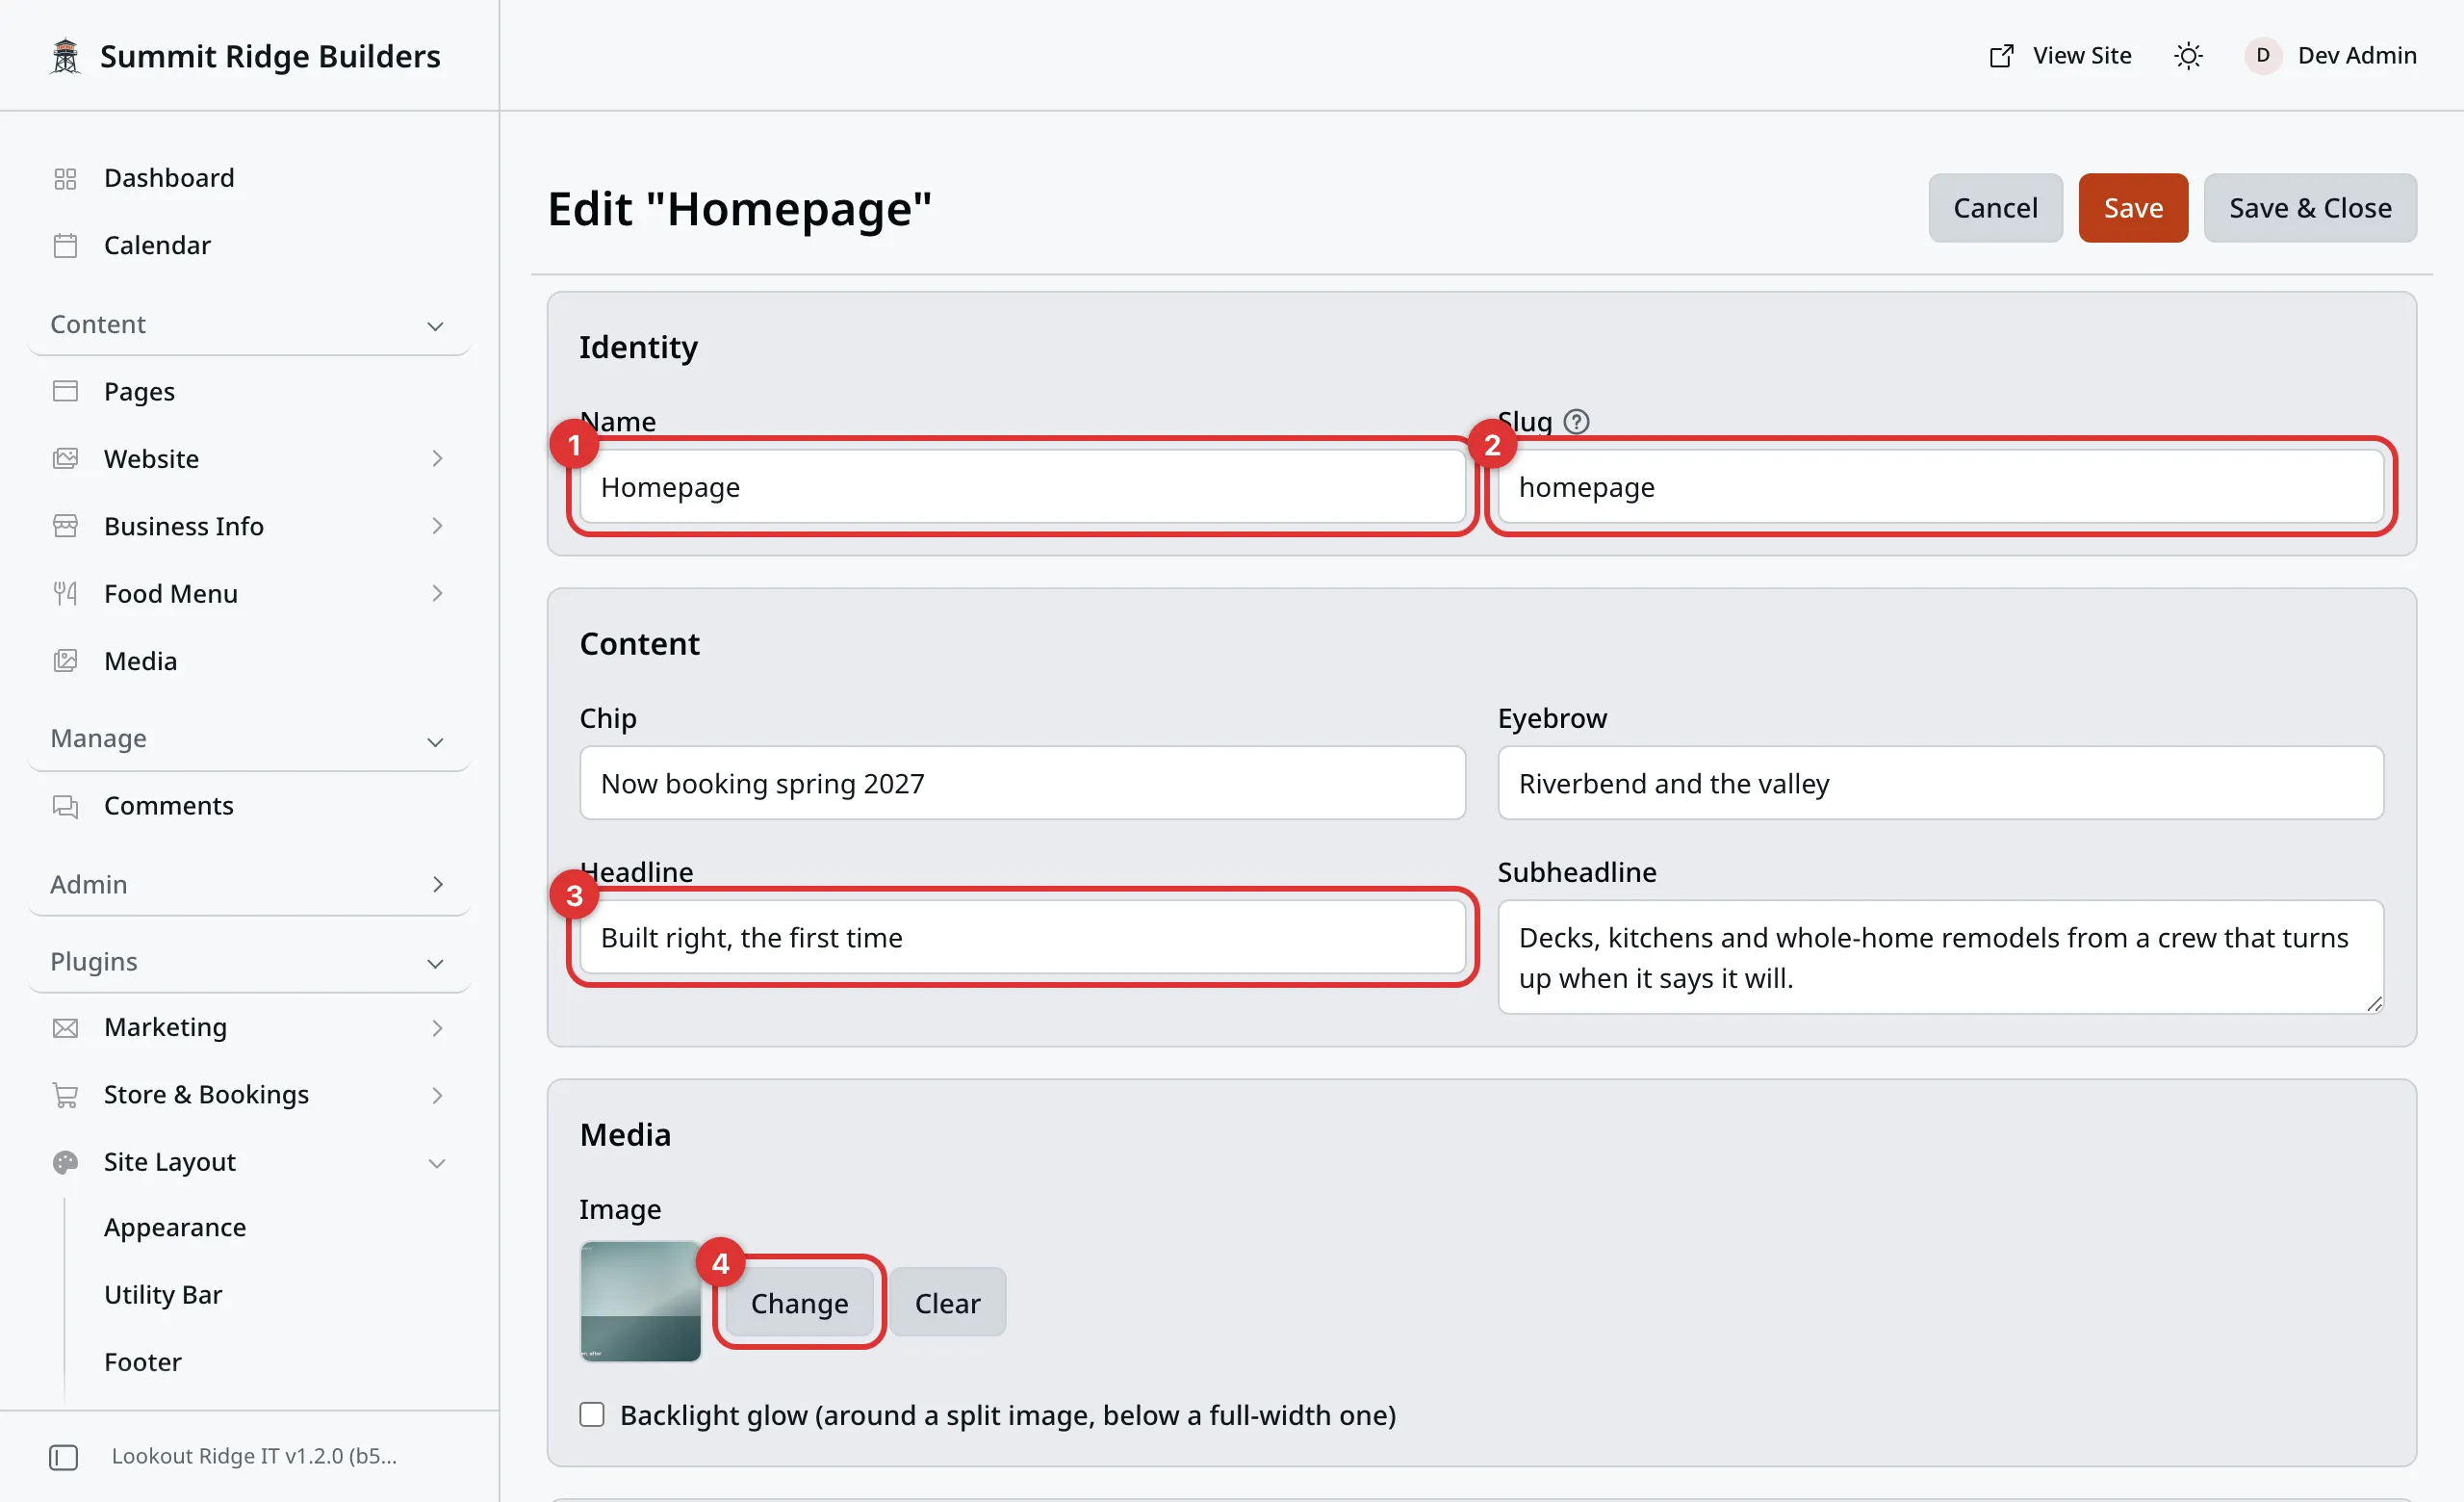
Task: Collapse sidebar using bottom panel icon
Action: pyautogui.click(x=63, y=1457)
